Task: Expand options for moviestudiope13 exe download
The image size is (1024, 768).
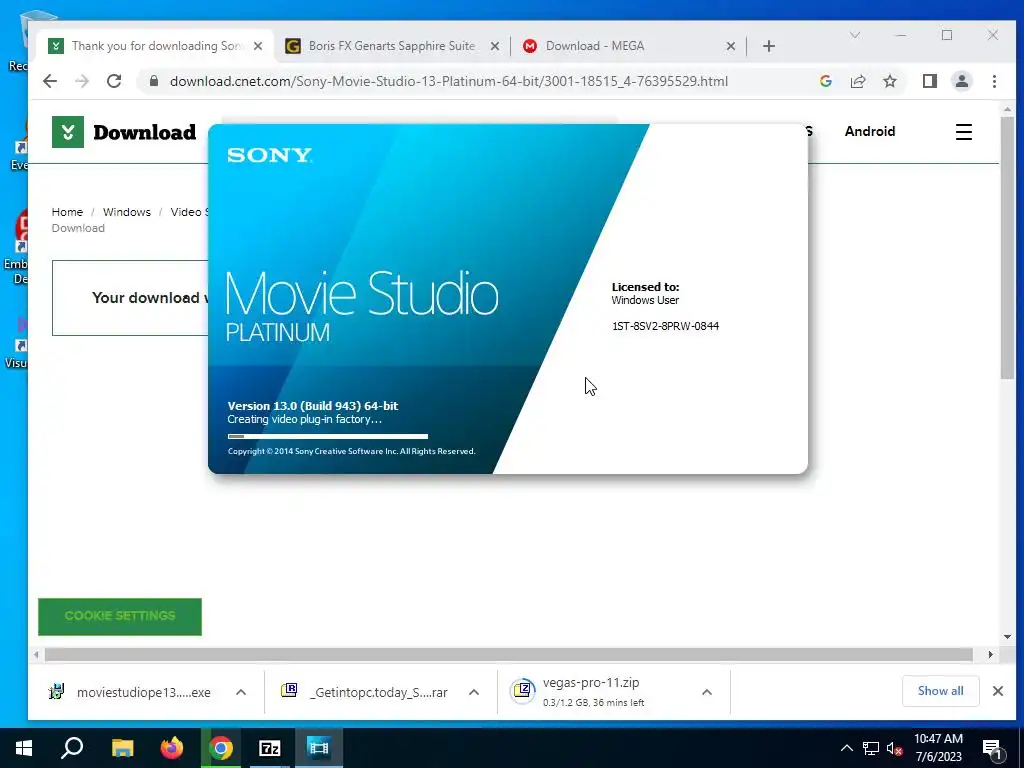Action: click(x=240, y=692)
